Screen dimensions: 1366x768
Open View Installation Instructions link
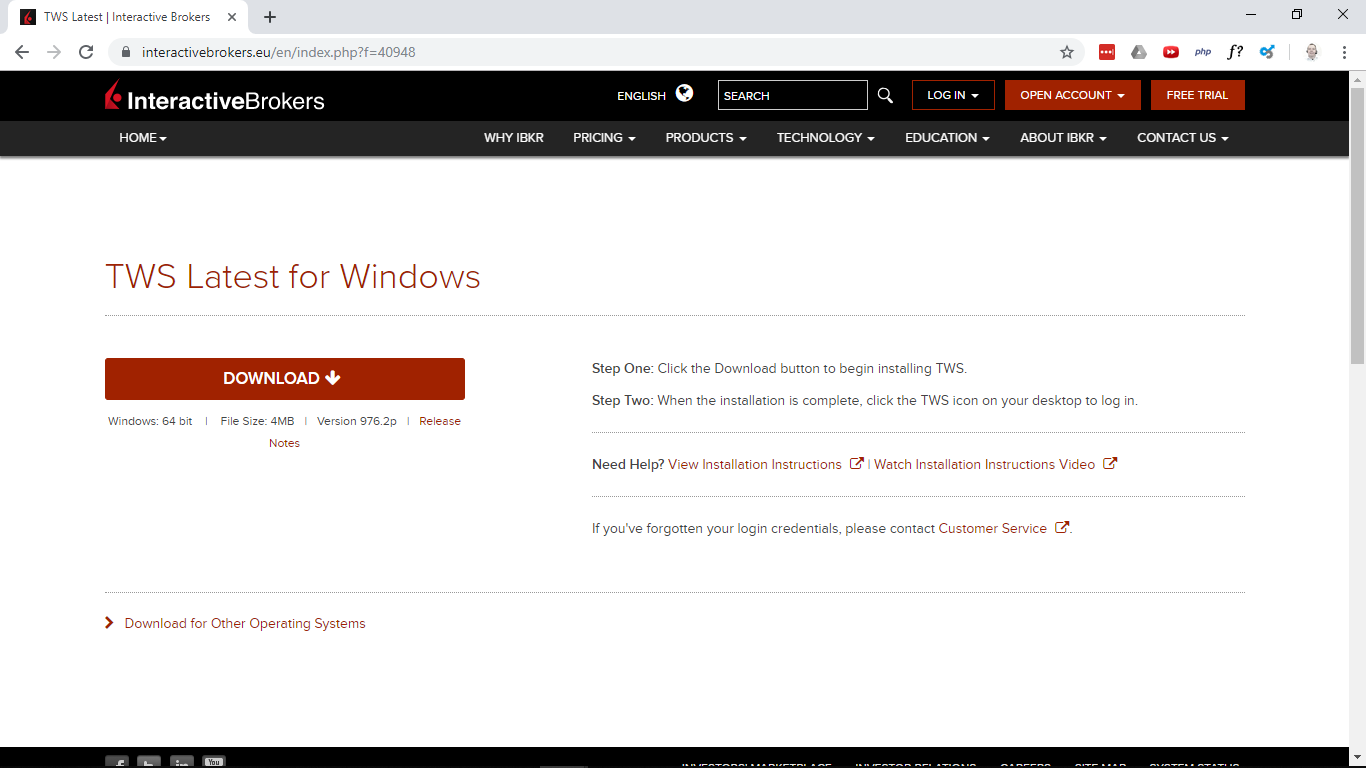755,464
